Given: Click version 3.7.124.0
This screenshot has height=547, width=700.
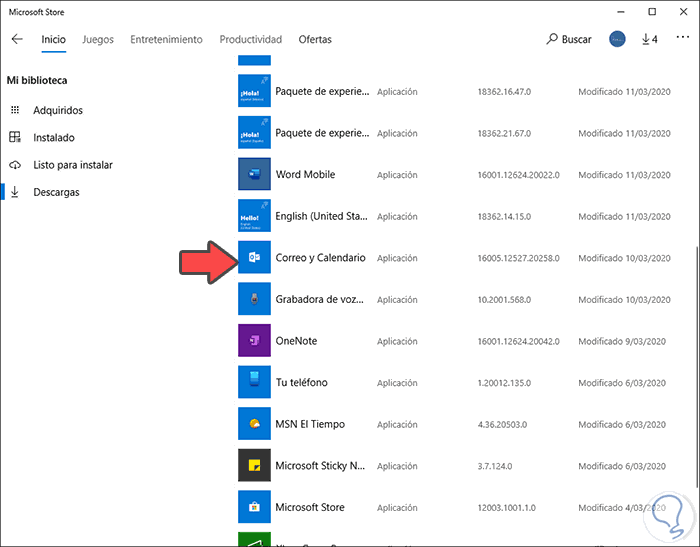Looking at the screenshot, I should click(495, 466).
